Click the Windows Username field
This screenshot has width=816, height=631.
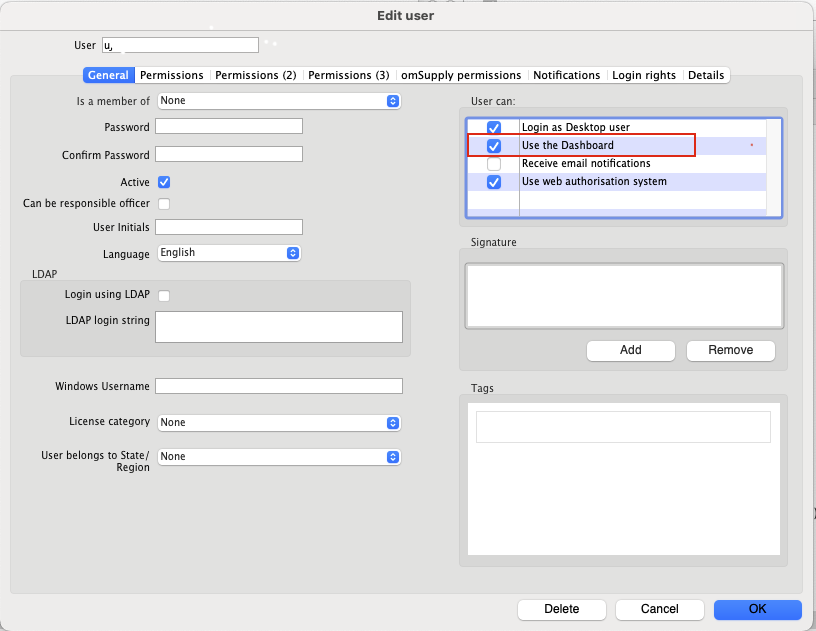tap(279, 386)
